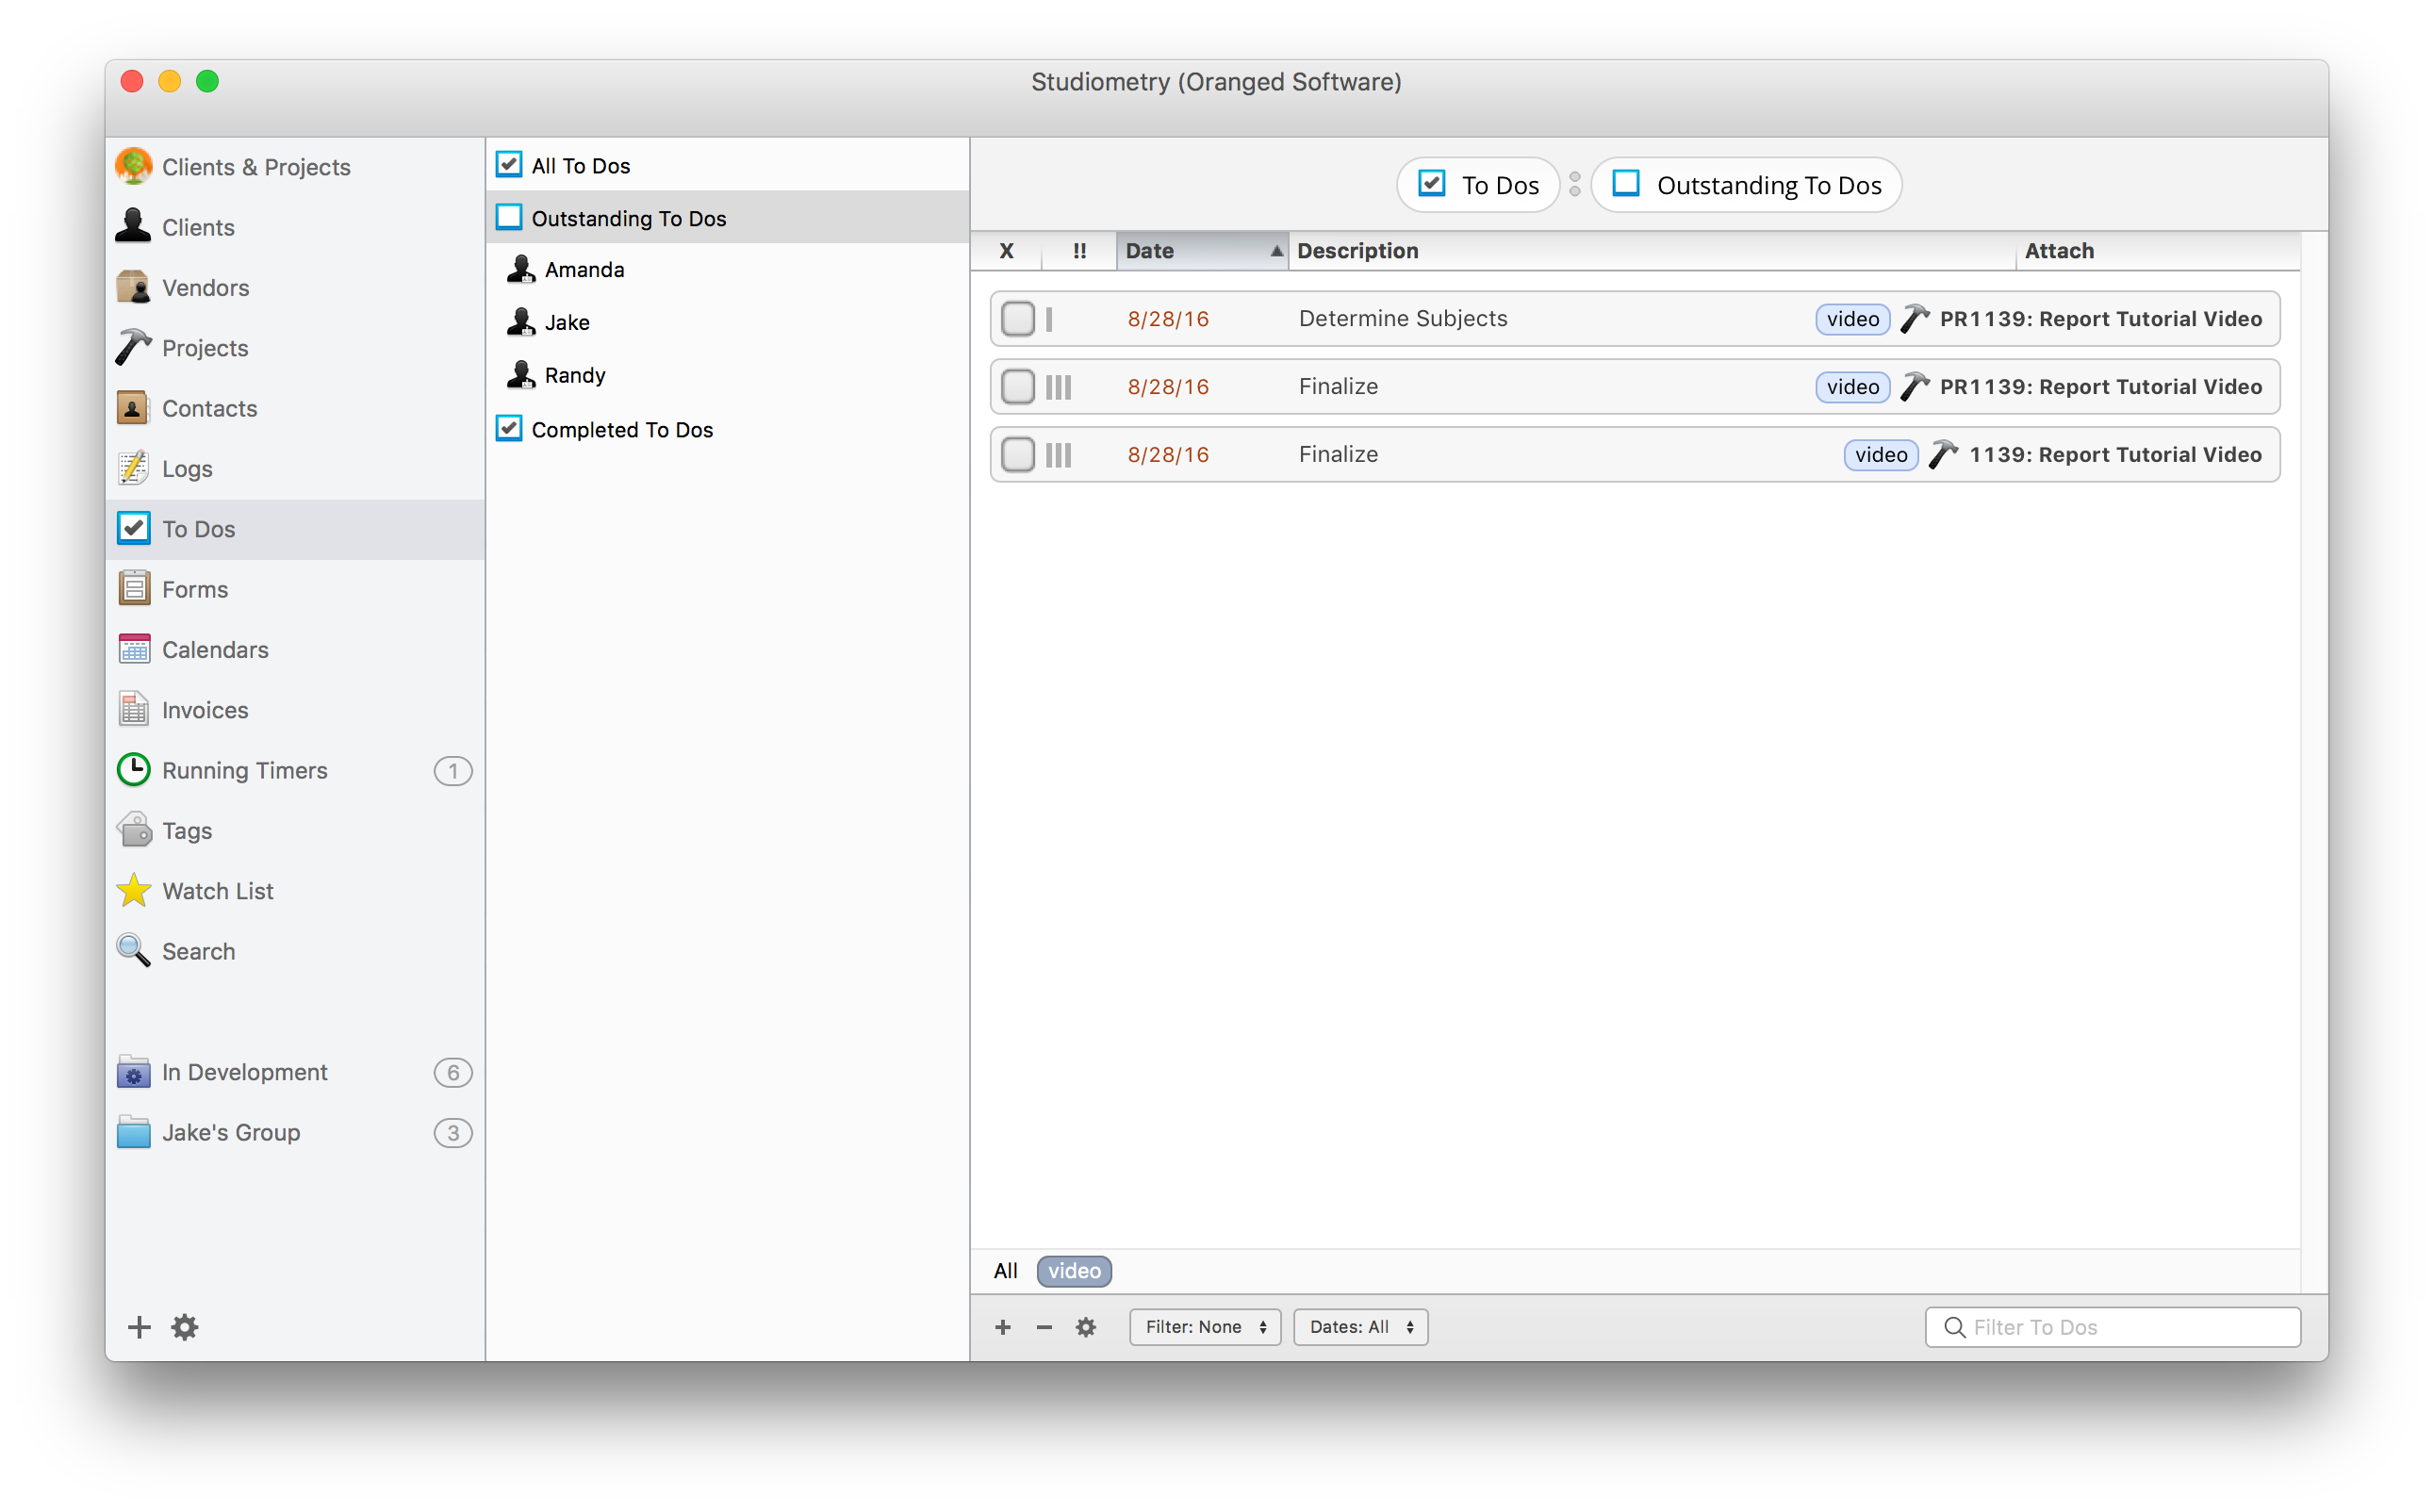The width and height of the screenshot is (2434, 1512).
Task: Click the Filter To Dos search field
Action: click(x=2112, y=1327)
